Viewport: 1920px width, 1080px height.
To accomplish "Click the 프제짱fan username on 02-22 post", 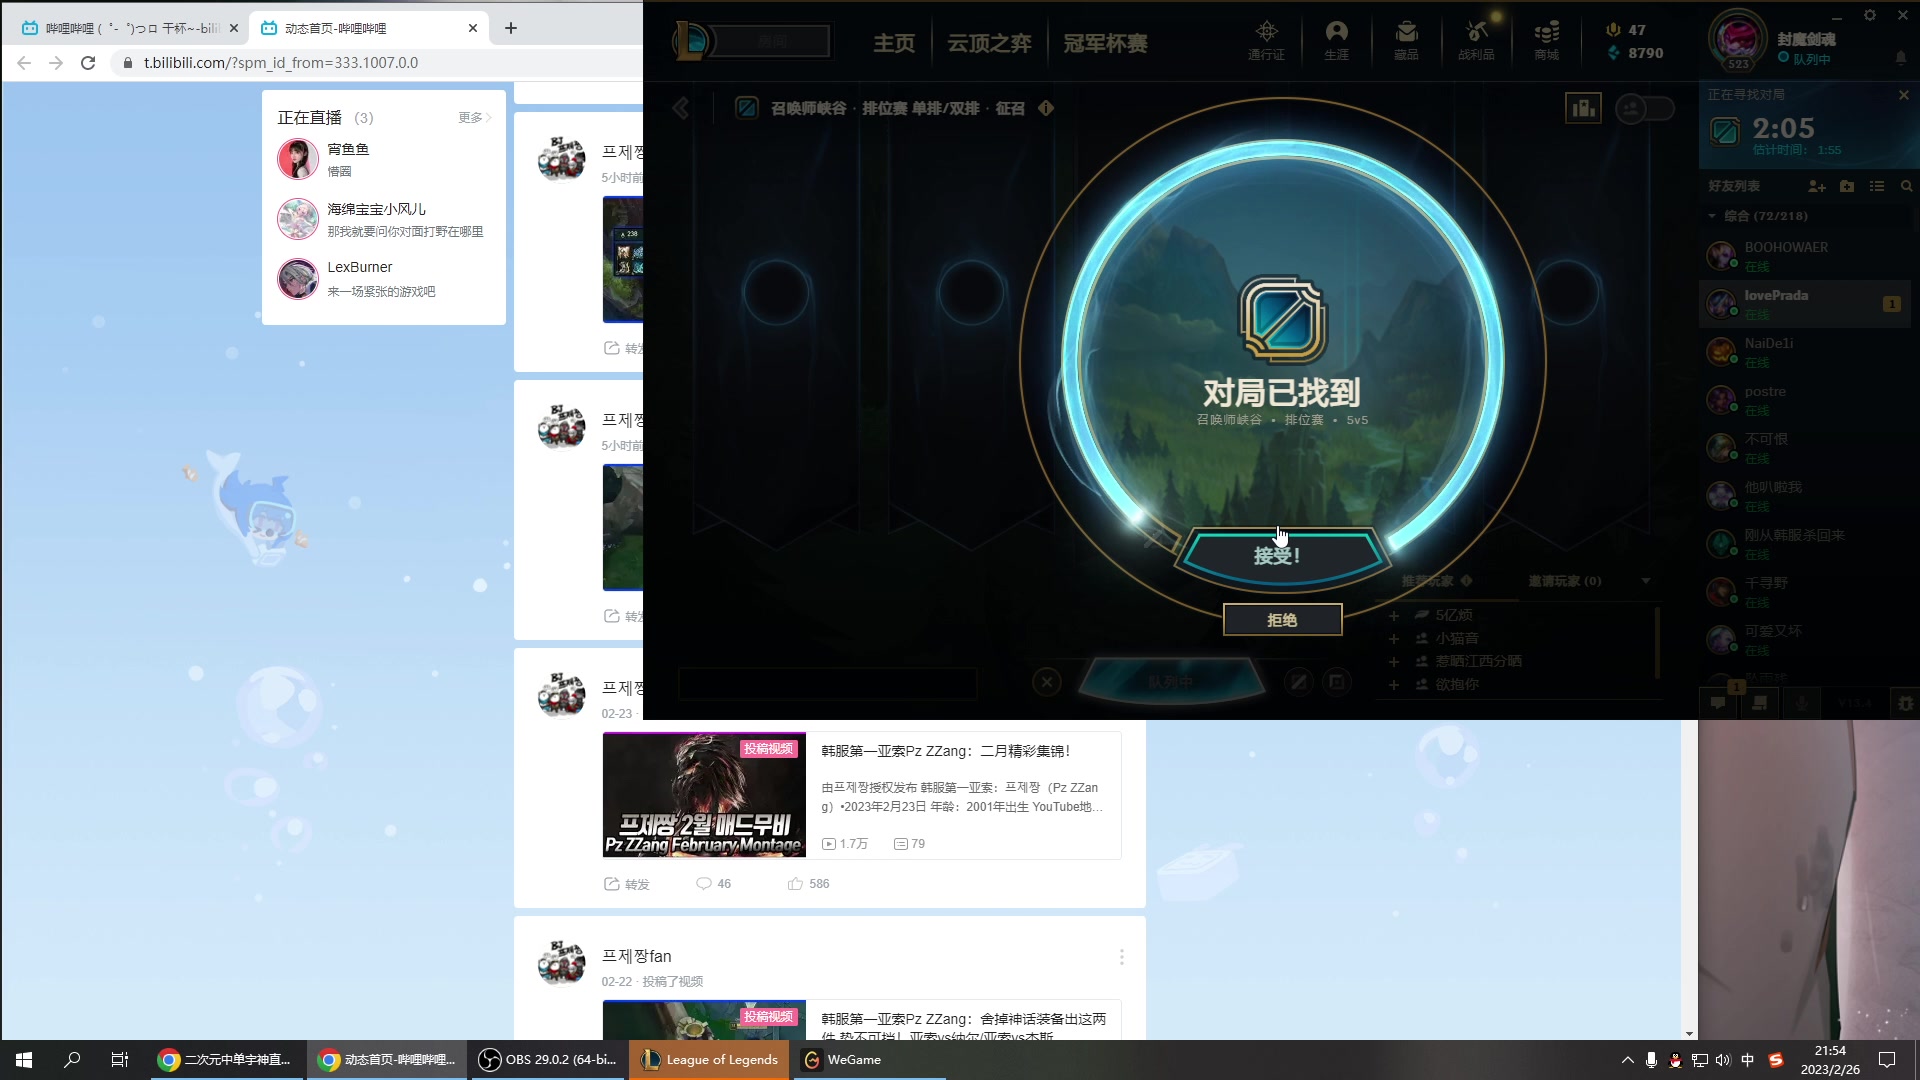I will pyautogui.click(x=636, y=956).
